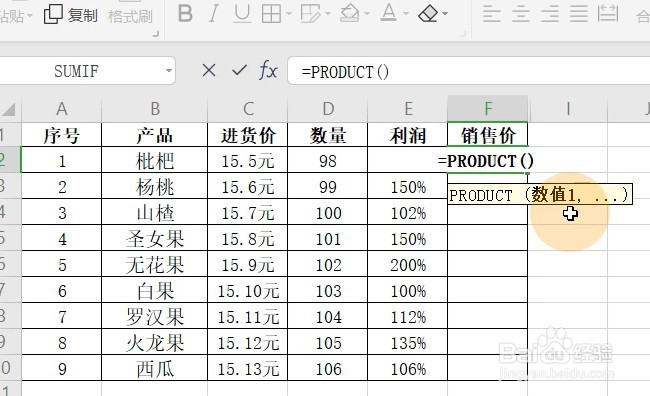Select column D header
The width and height of the screenshot is (650, 396).
click(328, 109)
